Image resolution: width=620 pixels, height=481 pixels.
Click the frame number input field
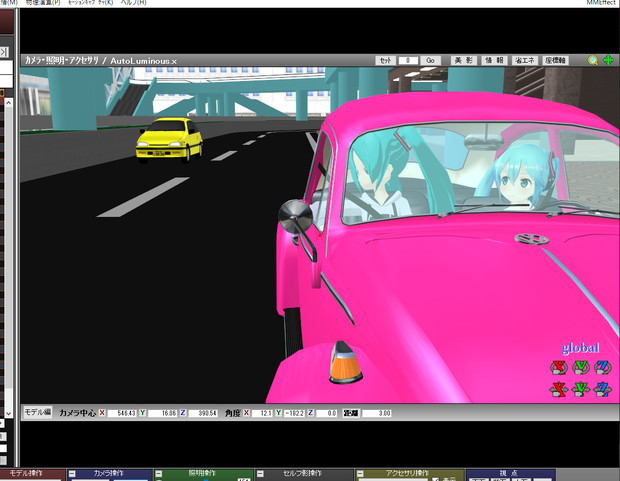click(x=407, y=61)
